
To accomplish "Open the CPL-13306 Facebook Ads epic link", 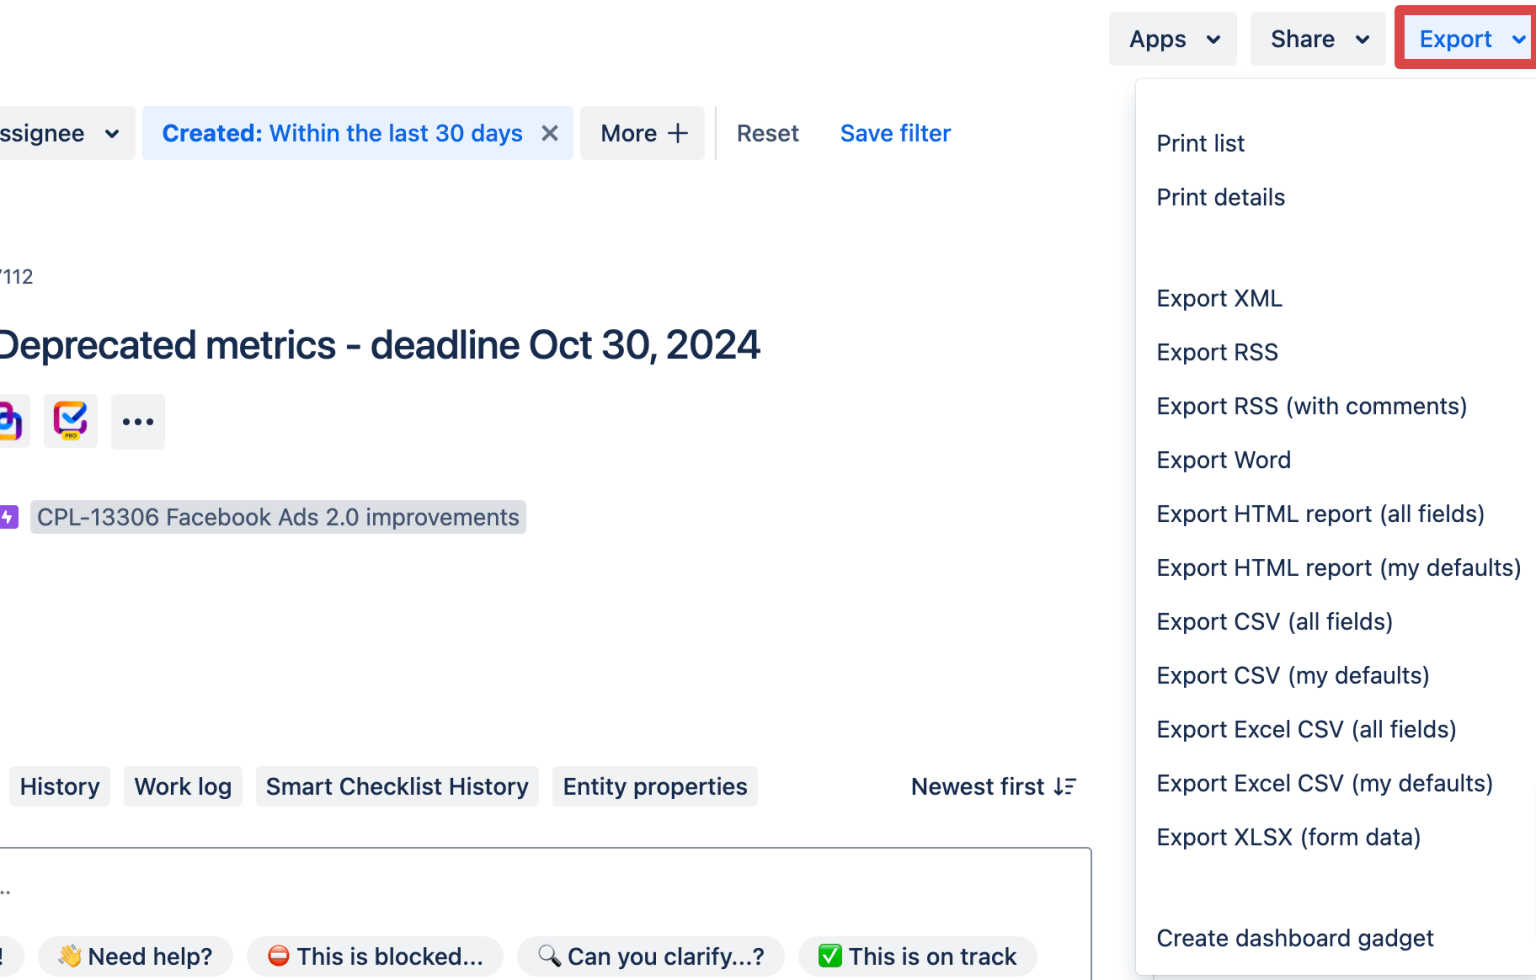I will (x=278, y=517).
